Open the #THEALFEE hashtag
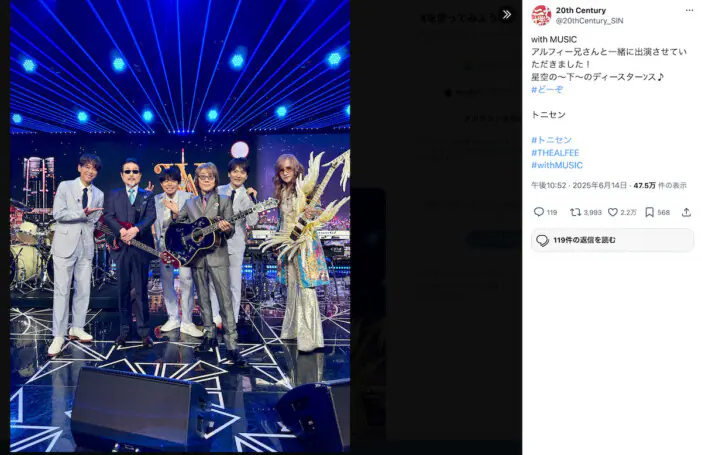Viewport: 702px width, 455px height. [x=555, y=152]
